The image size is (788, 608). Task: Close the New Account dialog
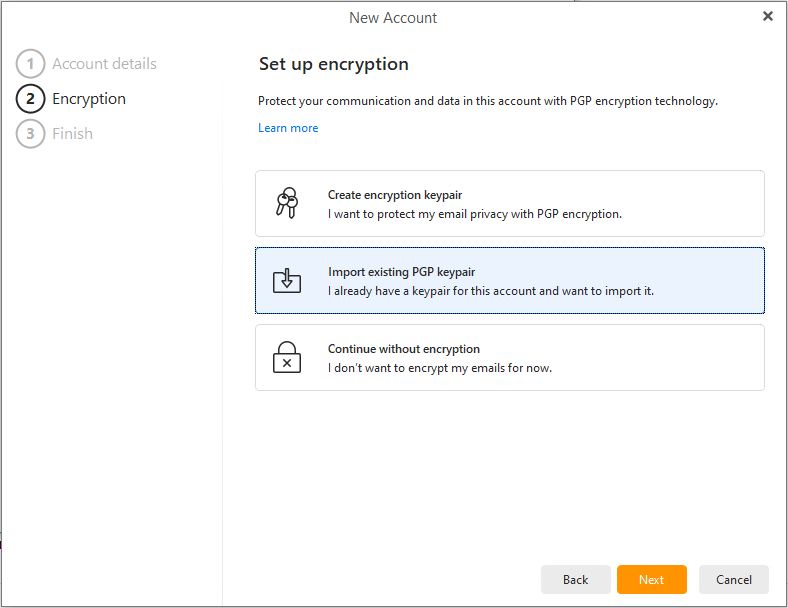[x=767, y=16]
